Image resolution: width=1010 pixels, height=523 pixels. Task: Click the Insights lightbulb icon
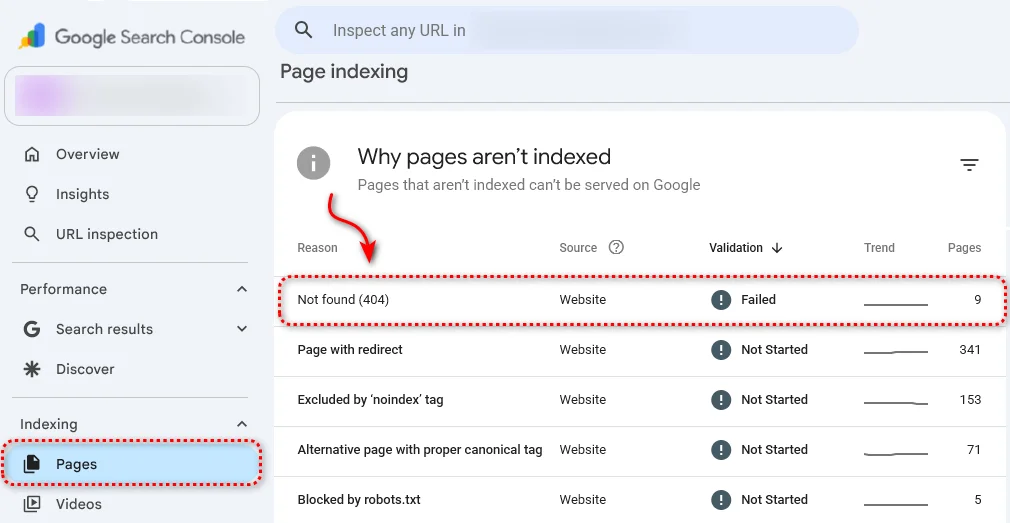pyautogui.click(x=32, y=195)
